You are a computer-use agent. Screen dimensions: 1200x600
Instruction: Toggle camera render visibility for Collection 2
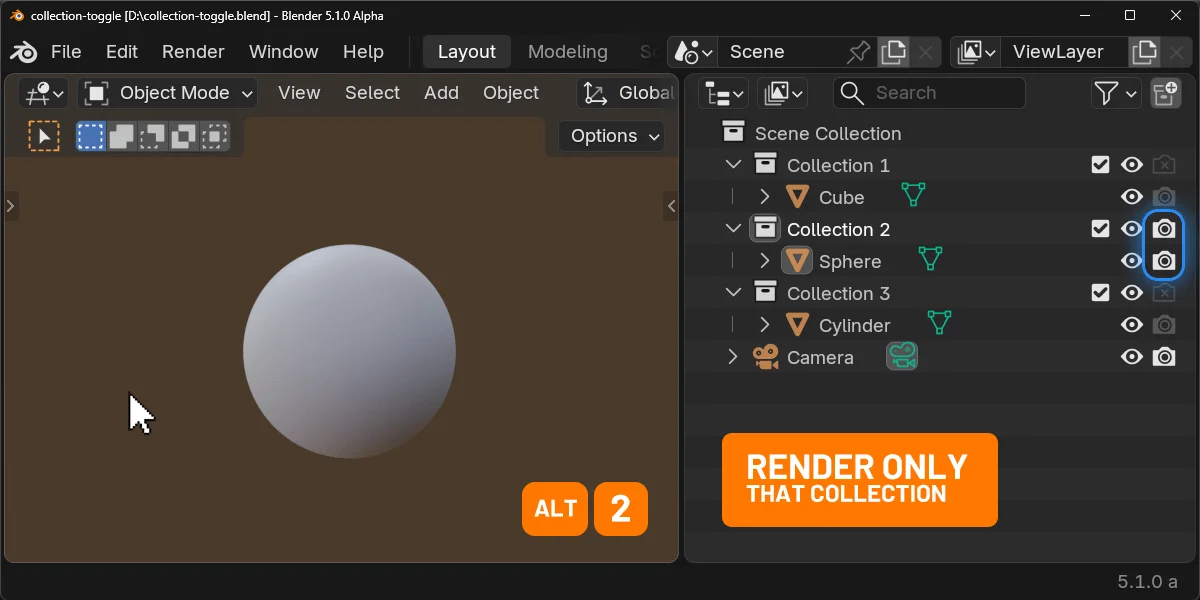pyautogui.click(x=1164, y=228)
